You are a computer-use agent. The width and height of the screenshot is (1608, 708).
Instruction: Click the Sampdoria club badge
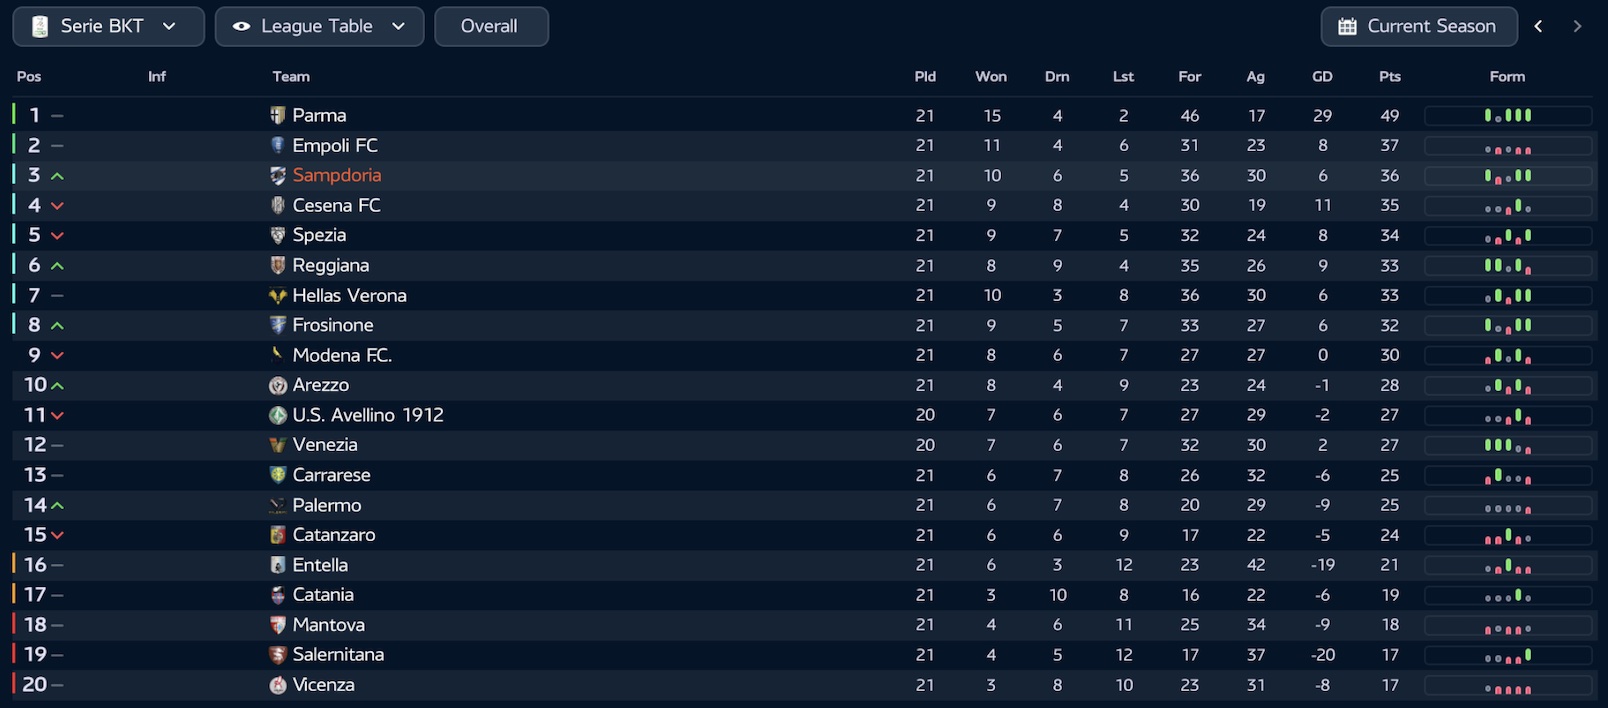pyautogui.click(x=278, y=175)
